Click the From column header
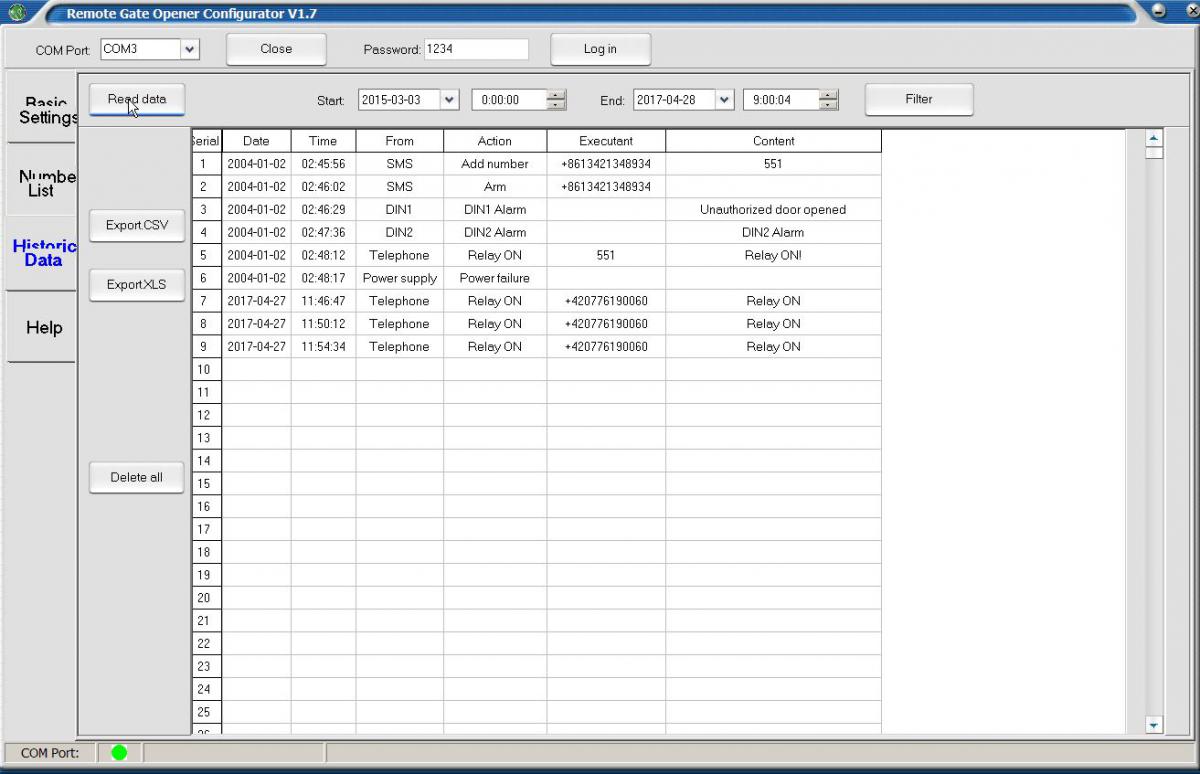 click(399, 141)
